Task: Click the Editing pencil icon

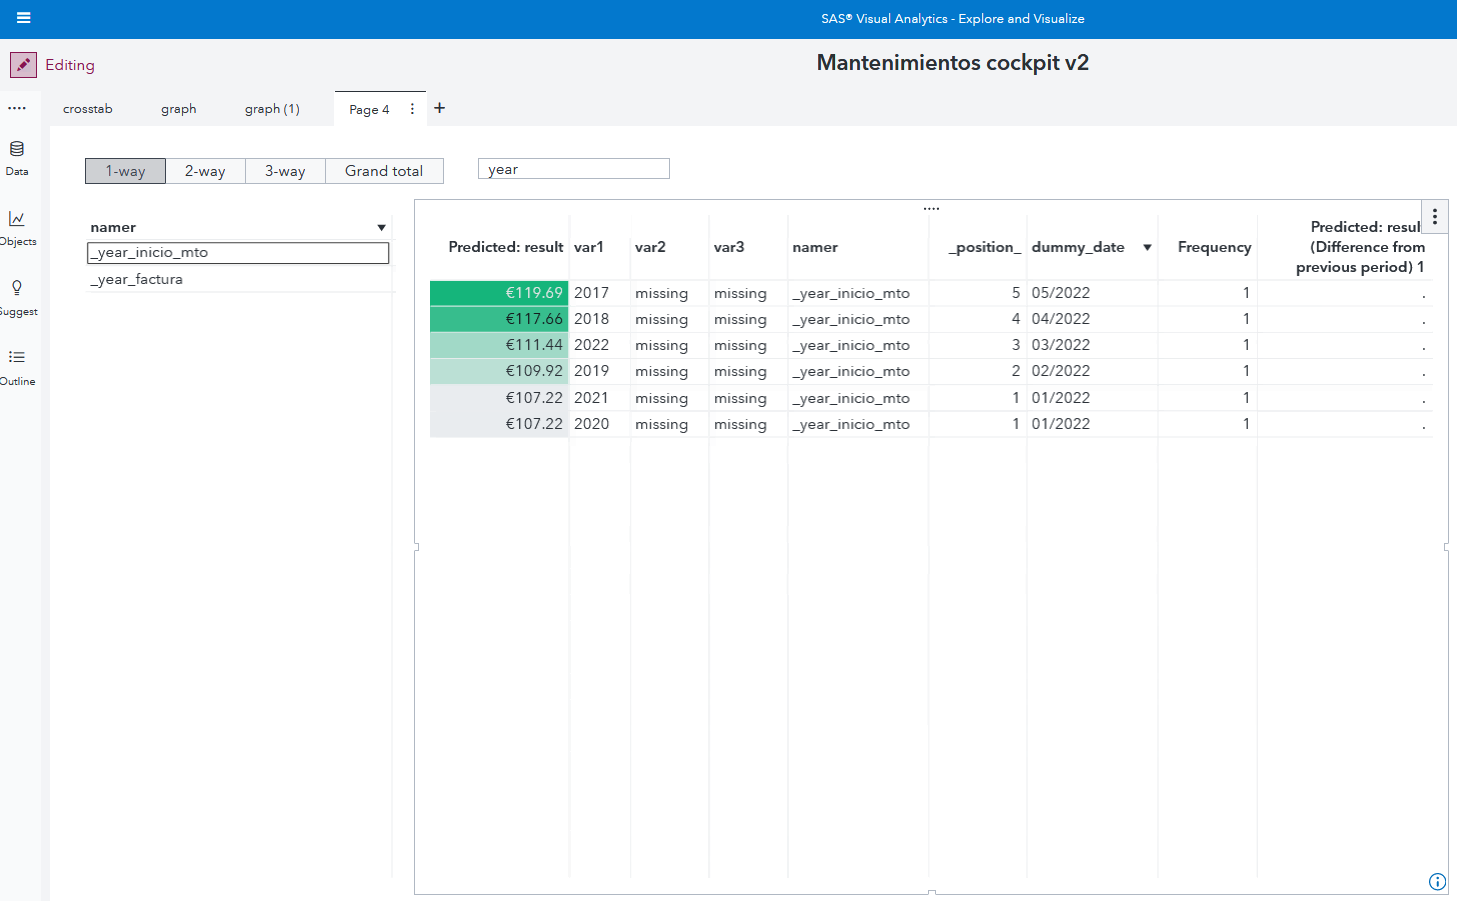Action: (x=22, y=64)
